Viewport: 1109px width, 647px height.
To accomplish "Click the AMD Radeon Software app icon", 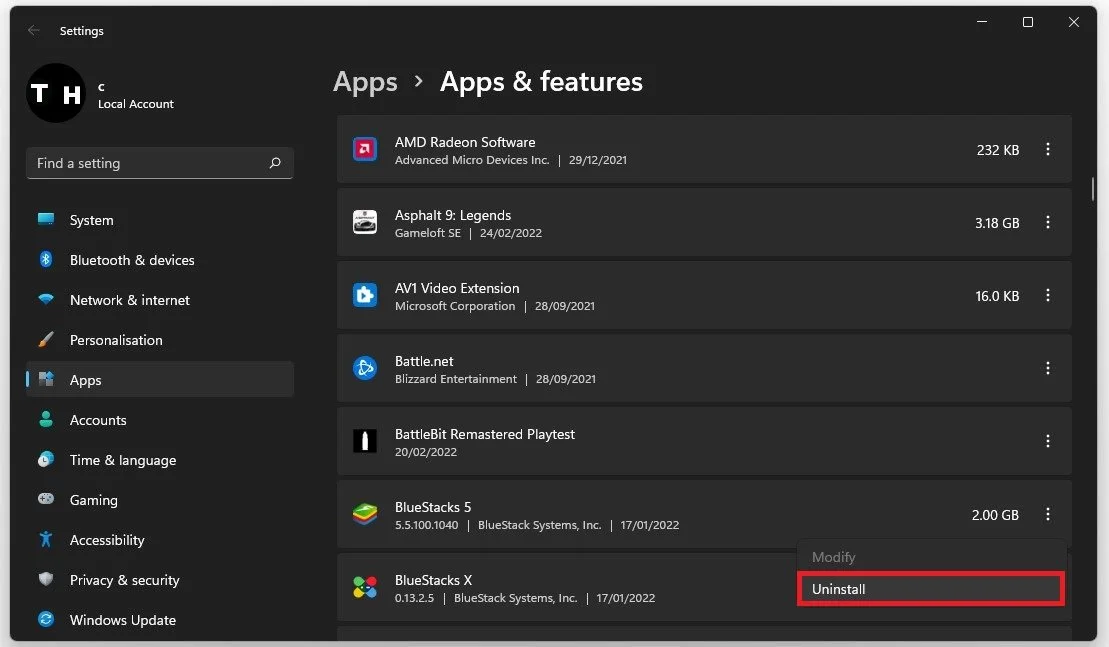I will (365, 149).
